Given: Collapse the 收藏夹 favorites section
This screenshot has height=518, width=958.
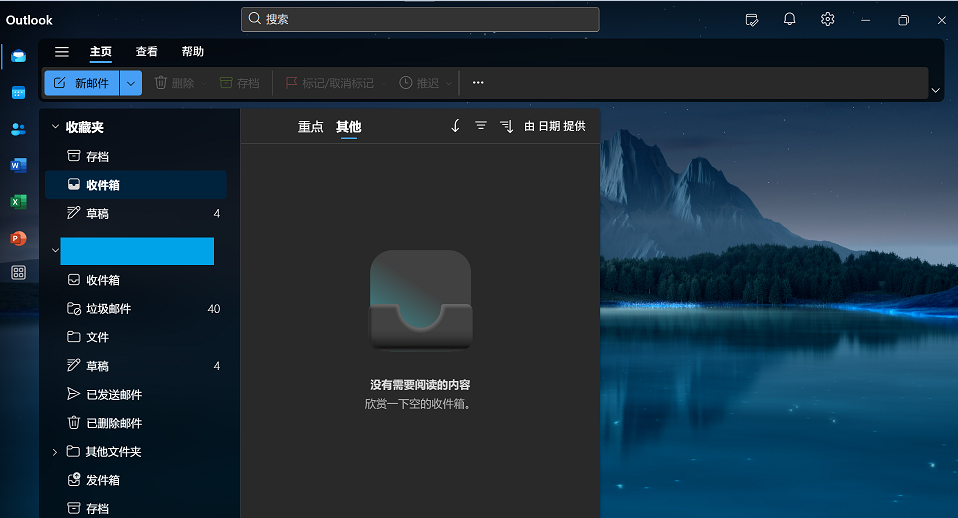Looking at the screenshot, I should 55,126.
